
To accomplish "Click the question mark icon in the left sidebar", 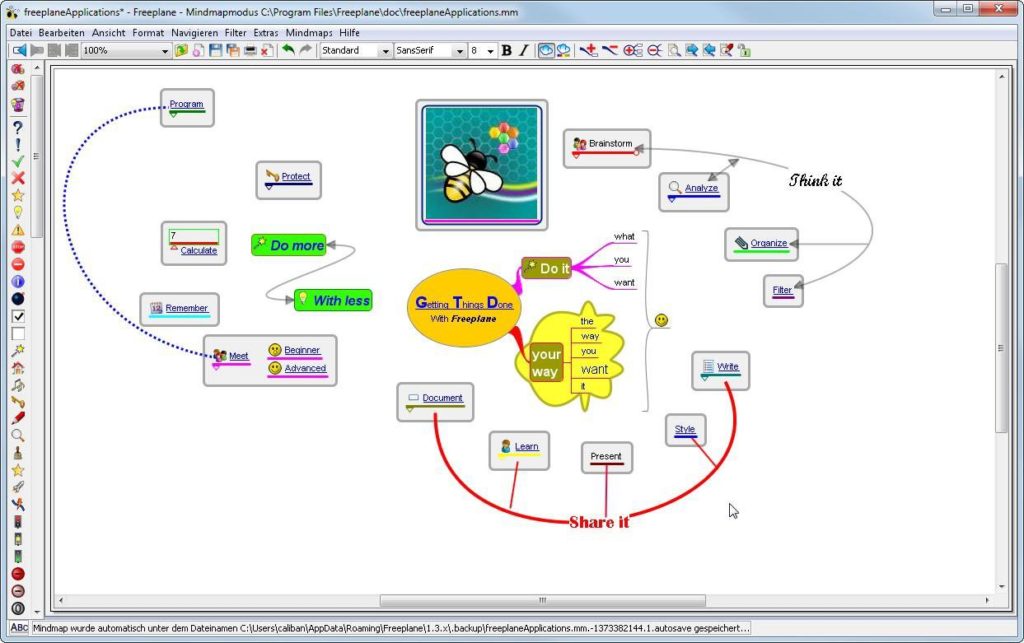I will click(x=18, y=127).
